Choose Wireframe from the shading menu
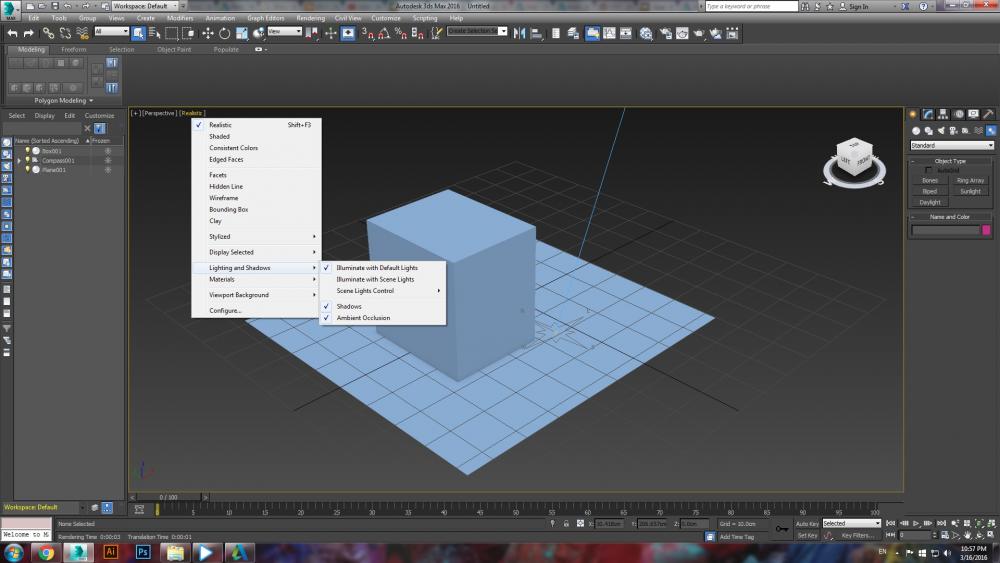 (x=224, y=198)
